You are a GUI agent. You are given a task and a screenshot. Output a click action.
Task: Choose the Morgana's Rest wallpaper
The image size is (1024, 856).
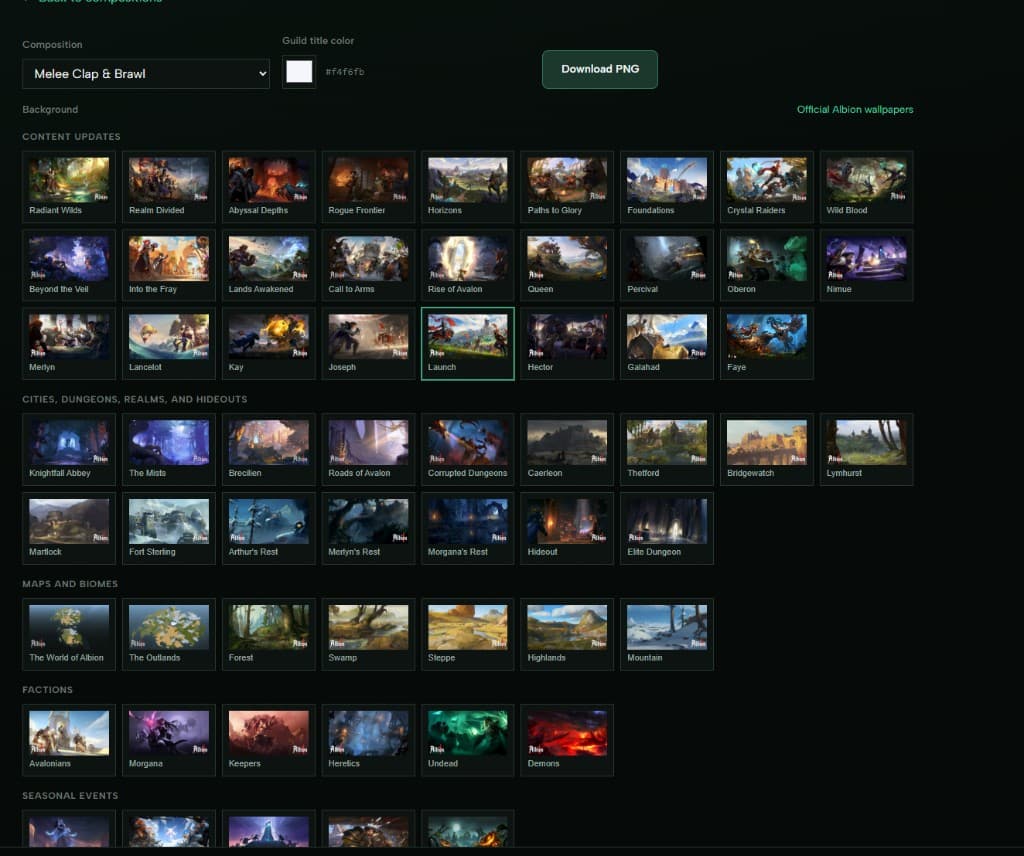point(468,528)
